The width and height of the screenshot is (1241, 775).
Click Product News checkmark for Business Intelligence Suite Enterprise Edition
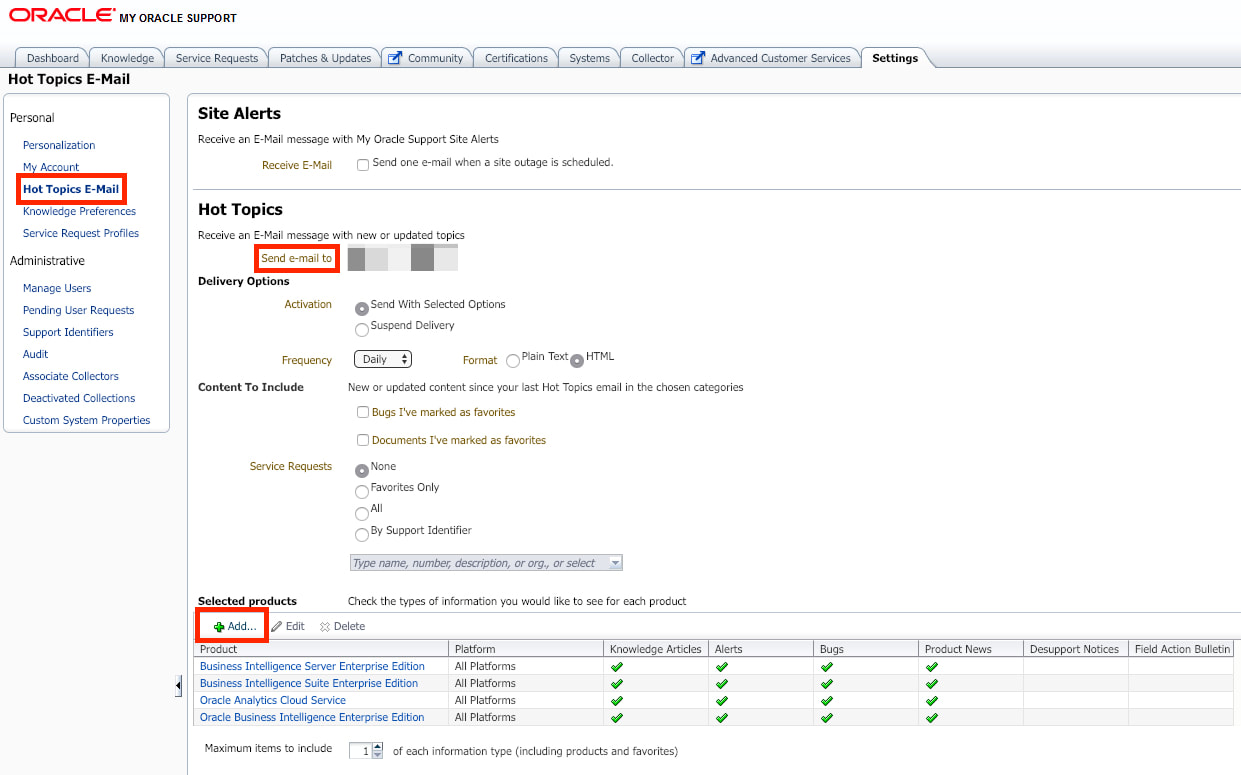tap(932, 683)
